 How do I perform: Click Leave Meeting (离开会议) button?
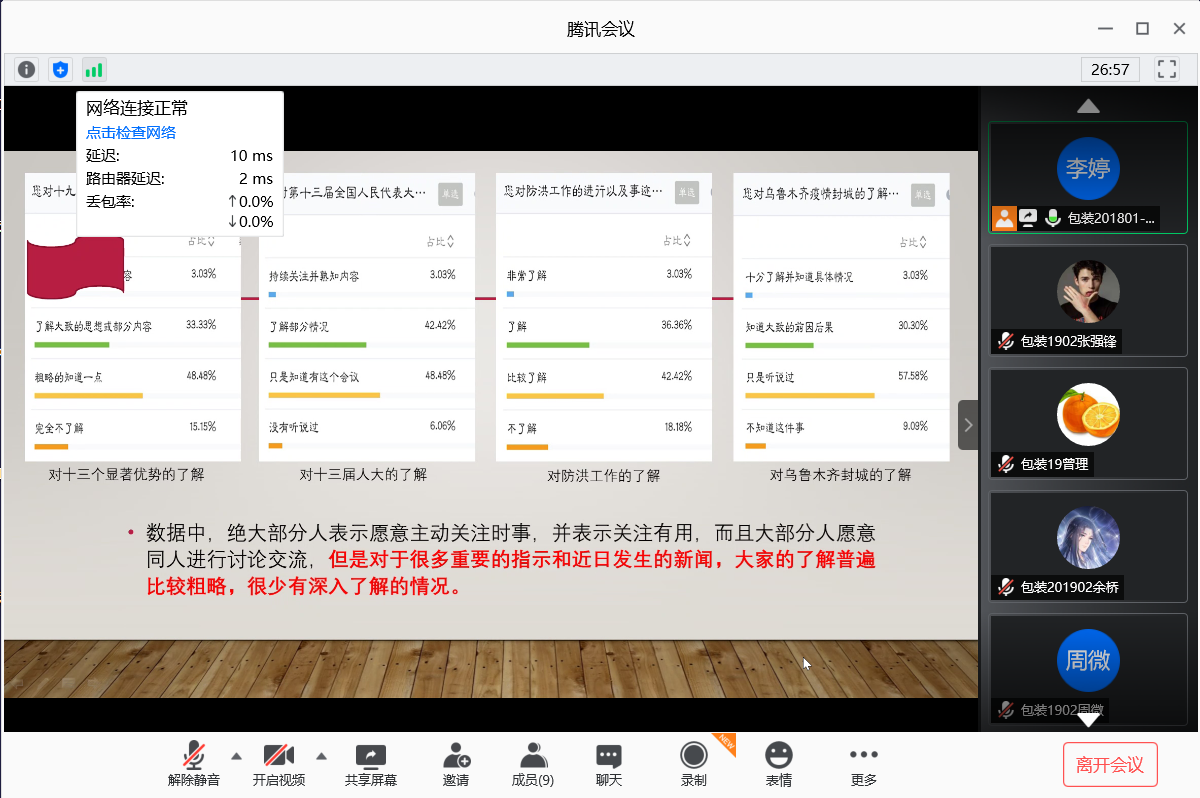[1109, 765]
